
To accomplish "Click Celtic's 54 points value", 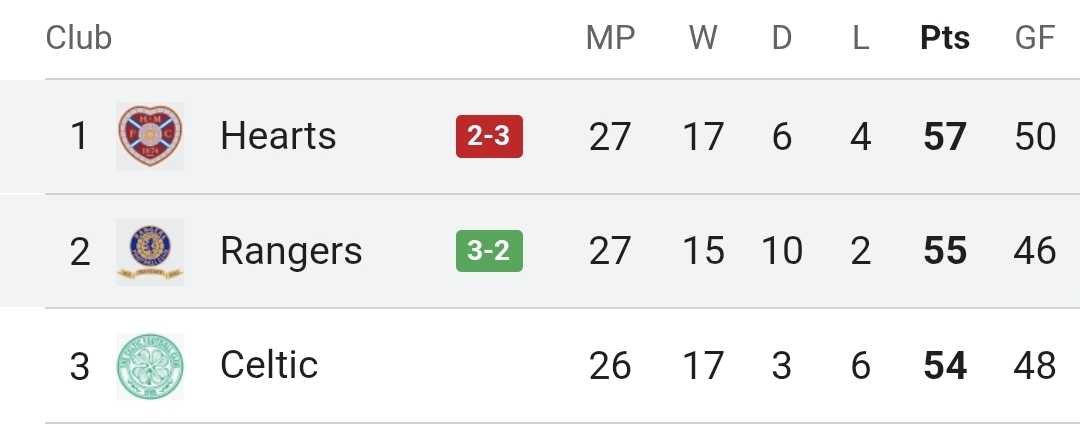I will click(945, 365).
